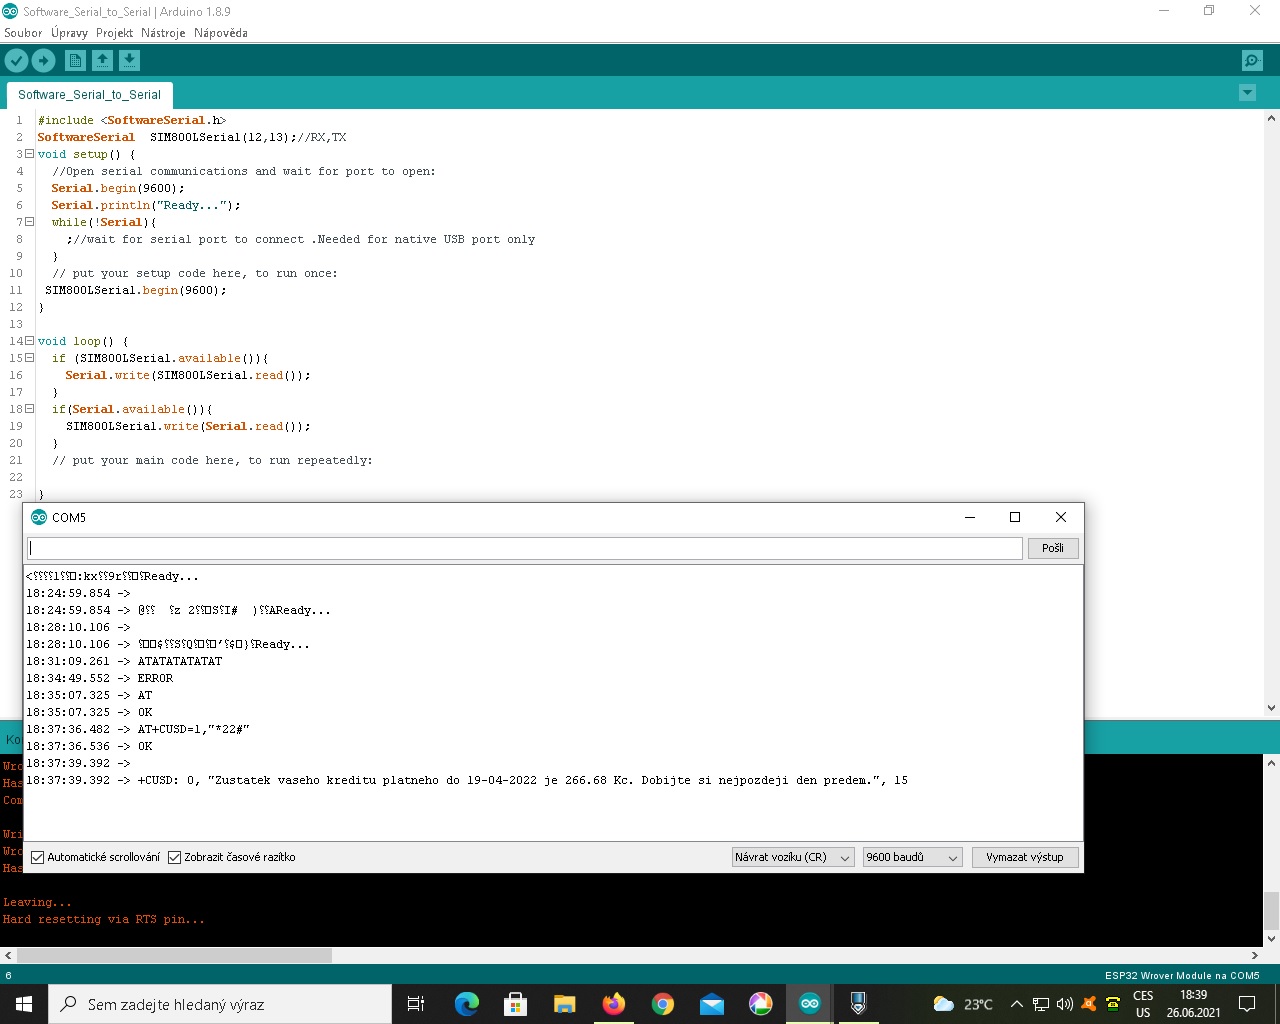Viewport: 1280px width, 1024px height.
Task: Click the code editor scrollbar down arrow
Action: point(1271,708)
